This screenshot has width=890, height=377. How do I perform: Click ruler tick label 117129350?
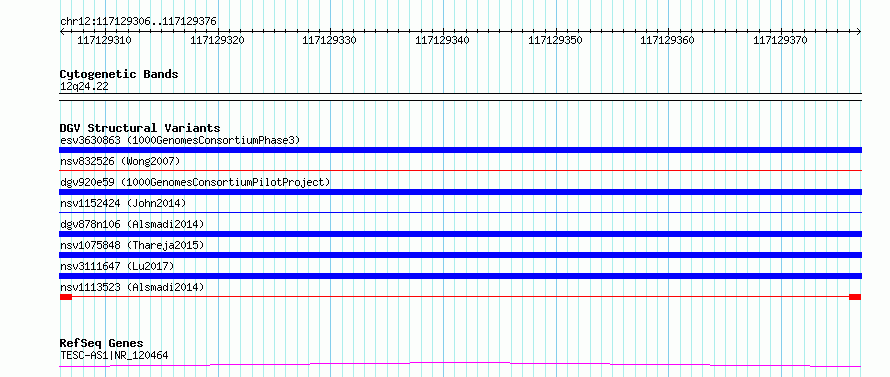(555, 40)
